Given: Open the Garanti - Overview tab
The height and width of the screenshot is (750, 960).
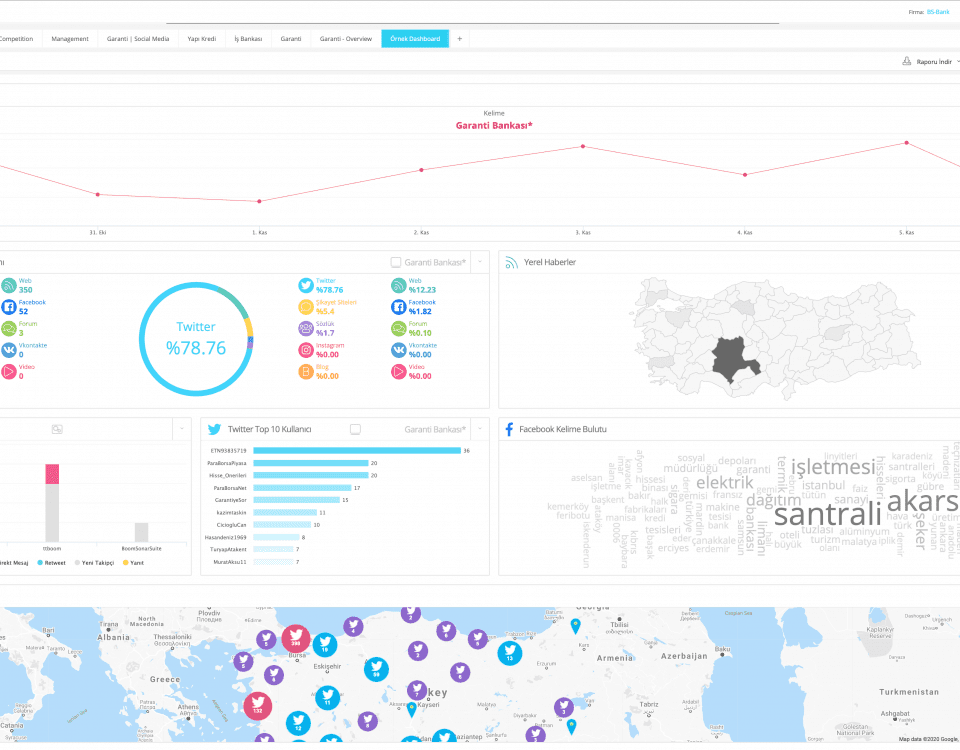Looking at the screenshot, I should 345,39.
